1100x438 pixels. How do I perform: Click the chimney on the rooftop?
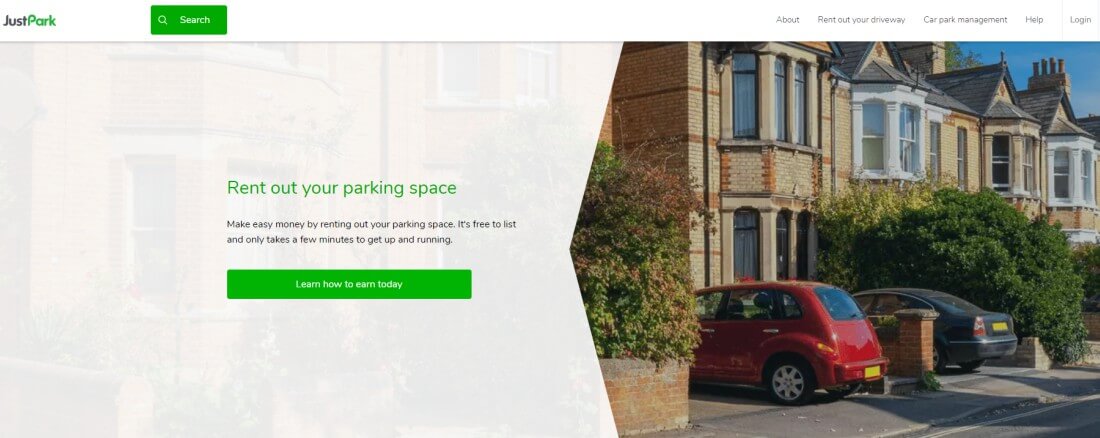tap(1049, 74)
